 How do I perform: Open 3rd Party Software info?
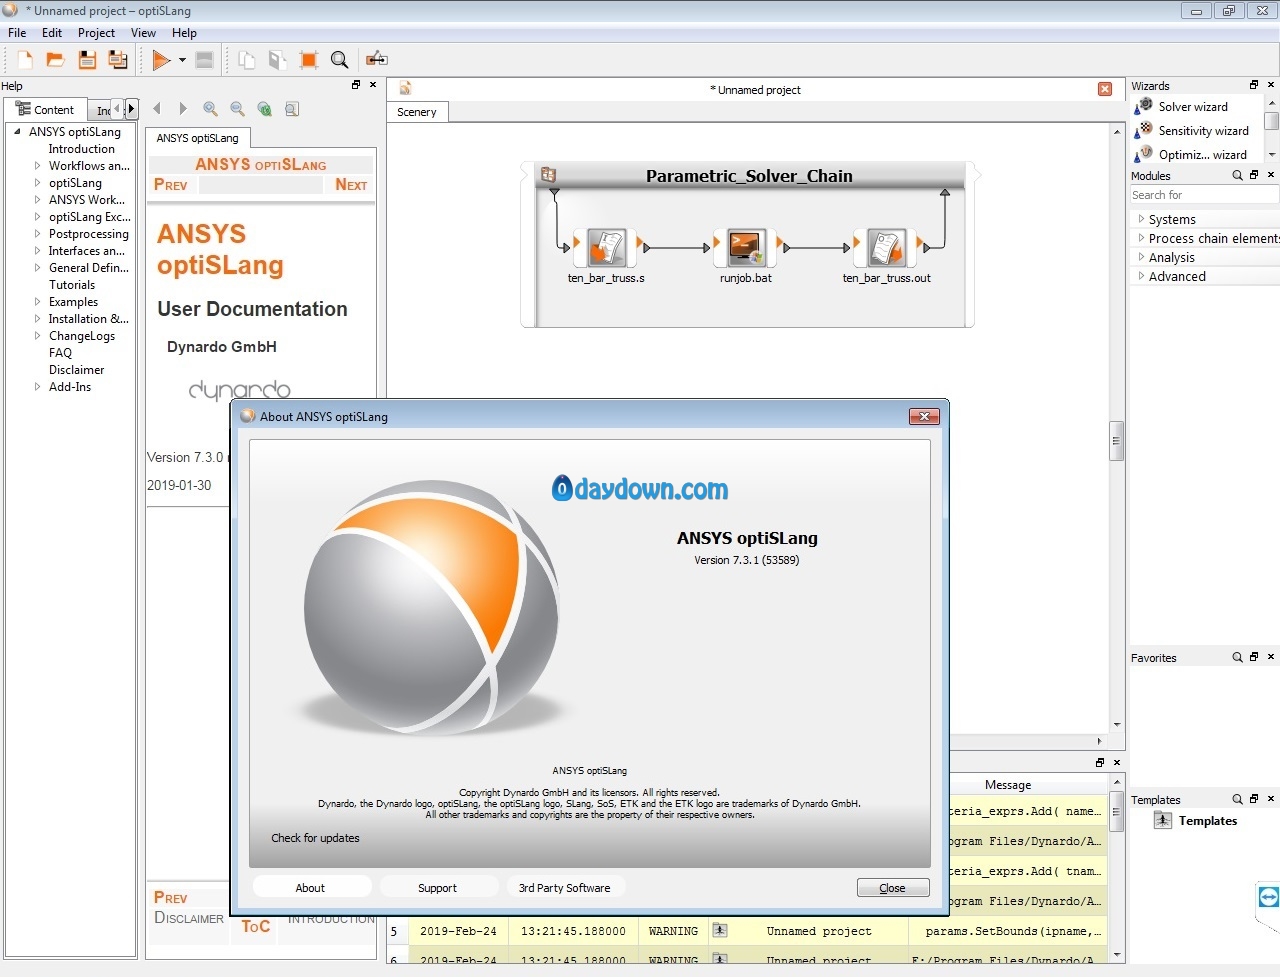pyautogui.click(x=564, y=888)
